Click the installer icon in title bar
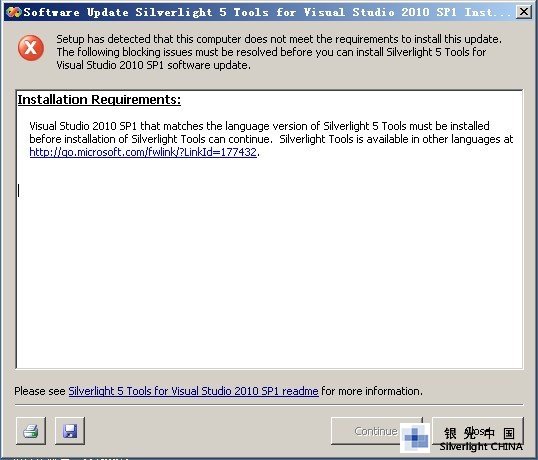 coord(14,12)
